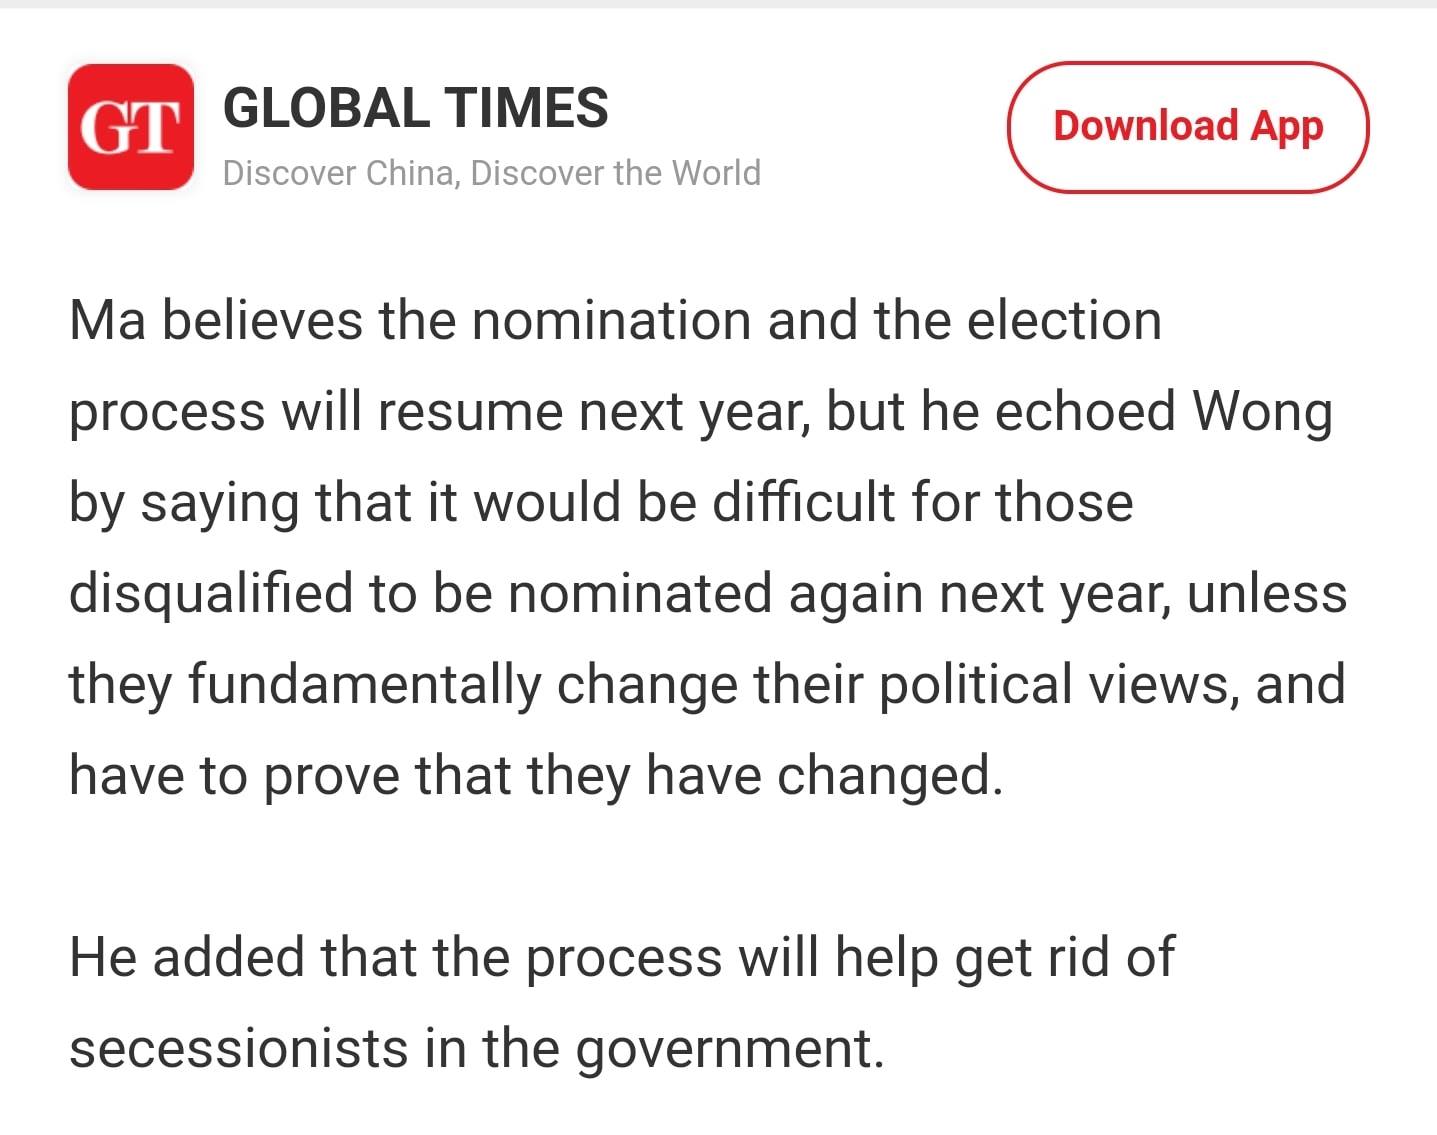Click the word "secessionists" in the last paragraph
This screenshot has height=1135, width=1437.
click(x=238, y=1048)
